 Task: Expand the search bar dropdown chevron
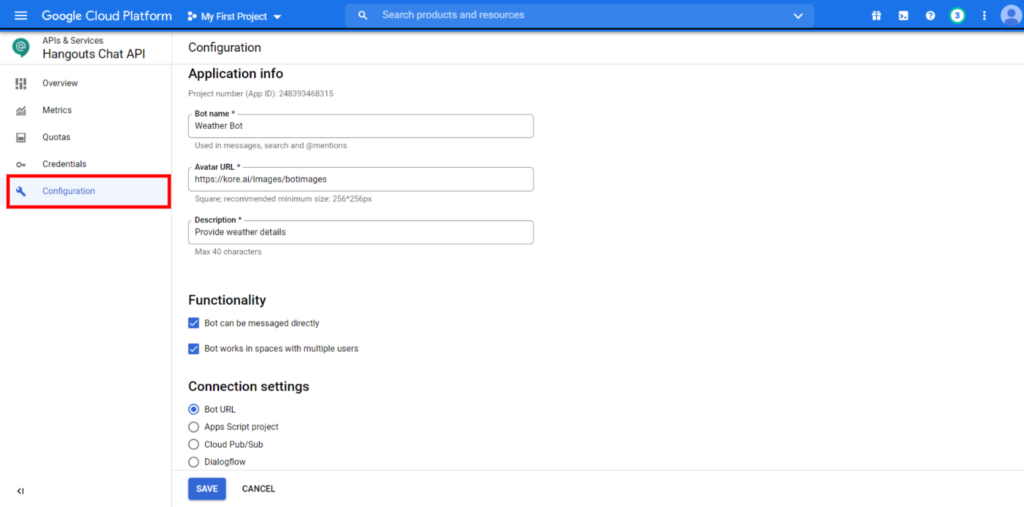point(798,16)
